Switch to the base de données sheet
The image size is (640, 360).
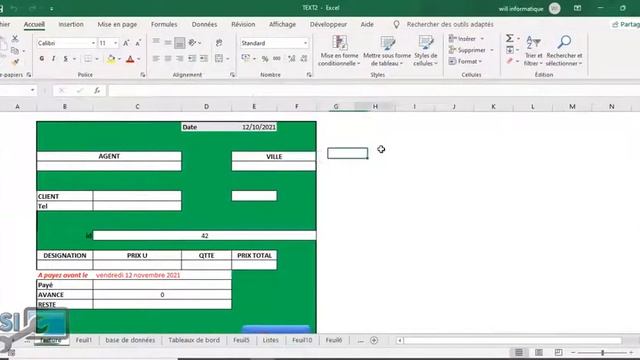tap(130, 340)
